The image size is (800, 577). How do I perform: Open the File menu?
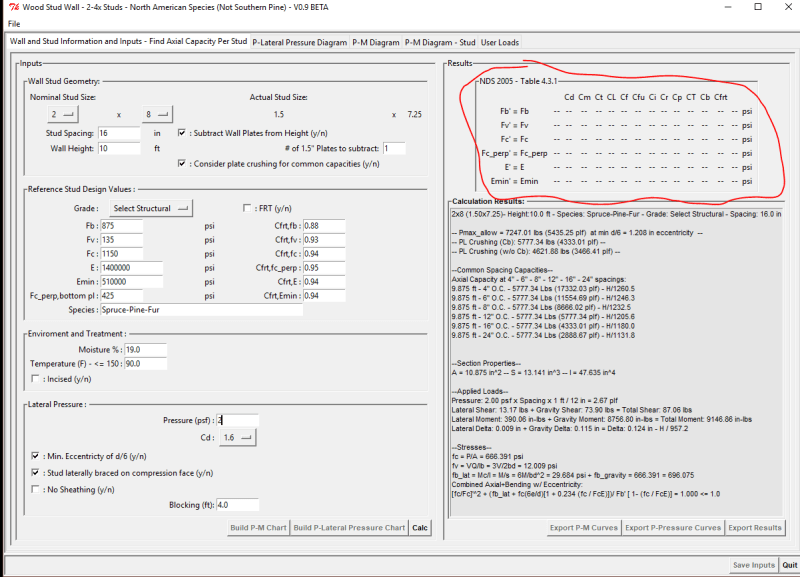coord(14,24)
